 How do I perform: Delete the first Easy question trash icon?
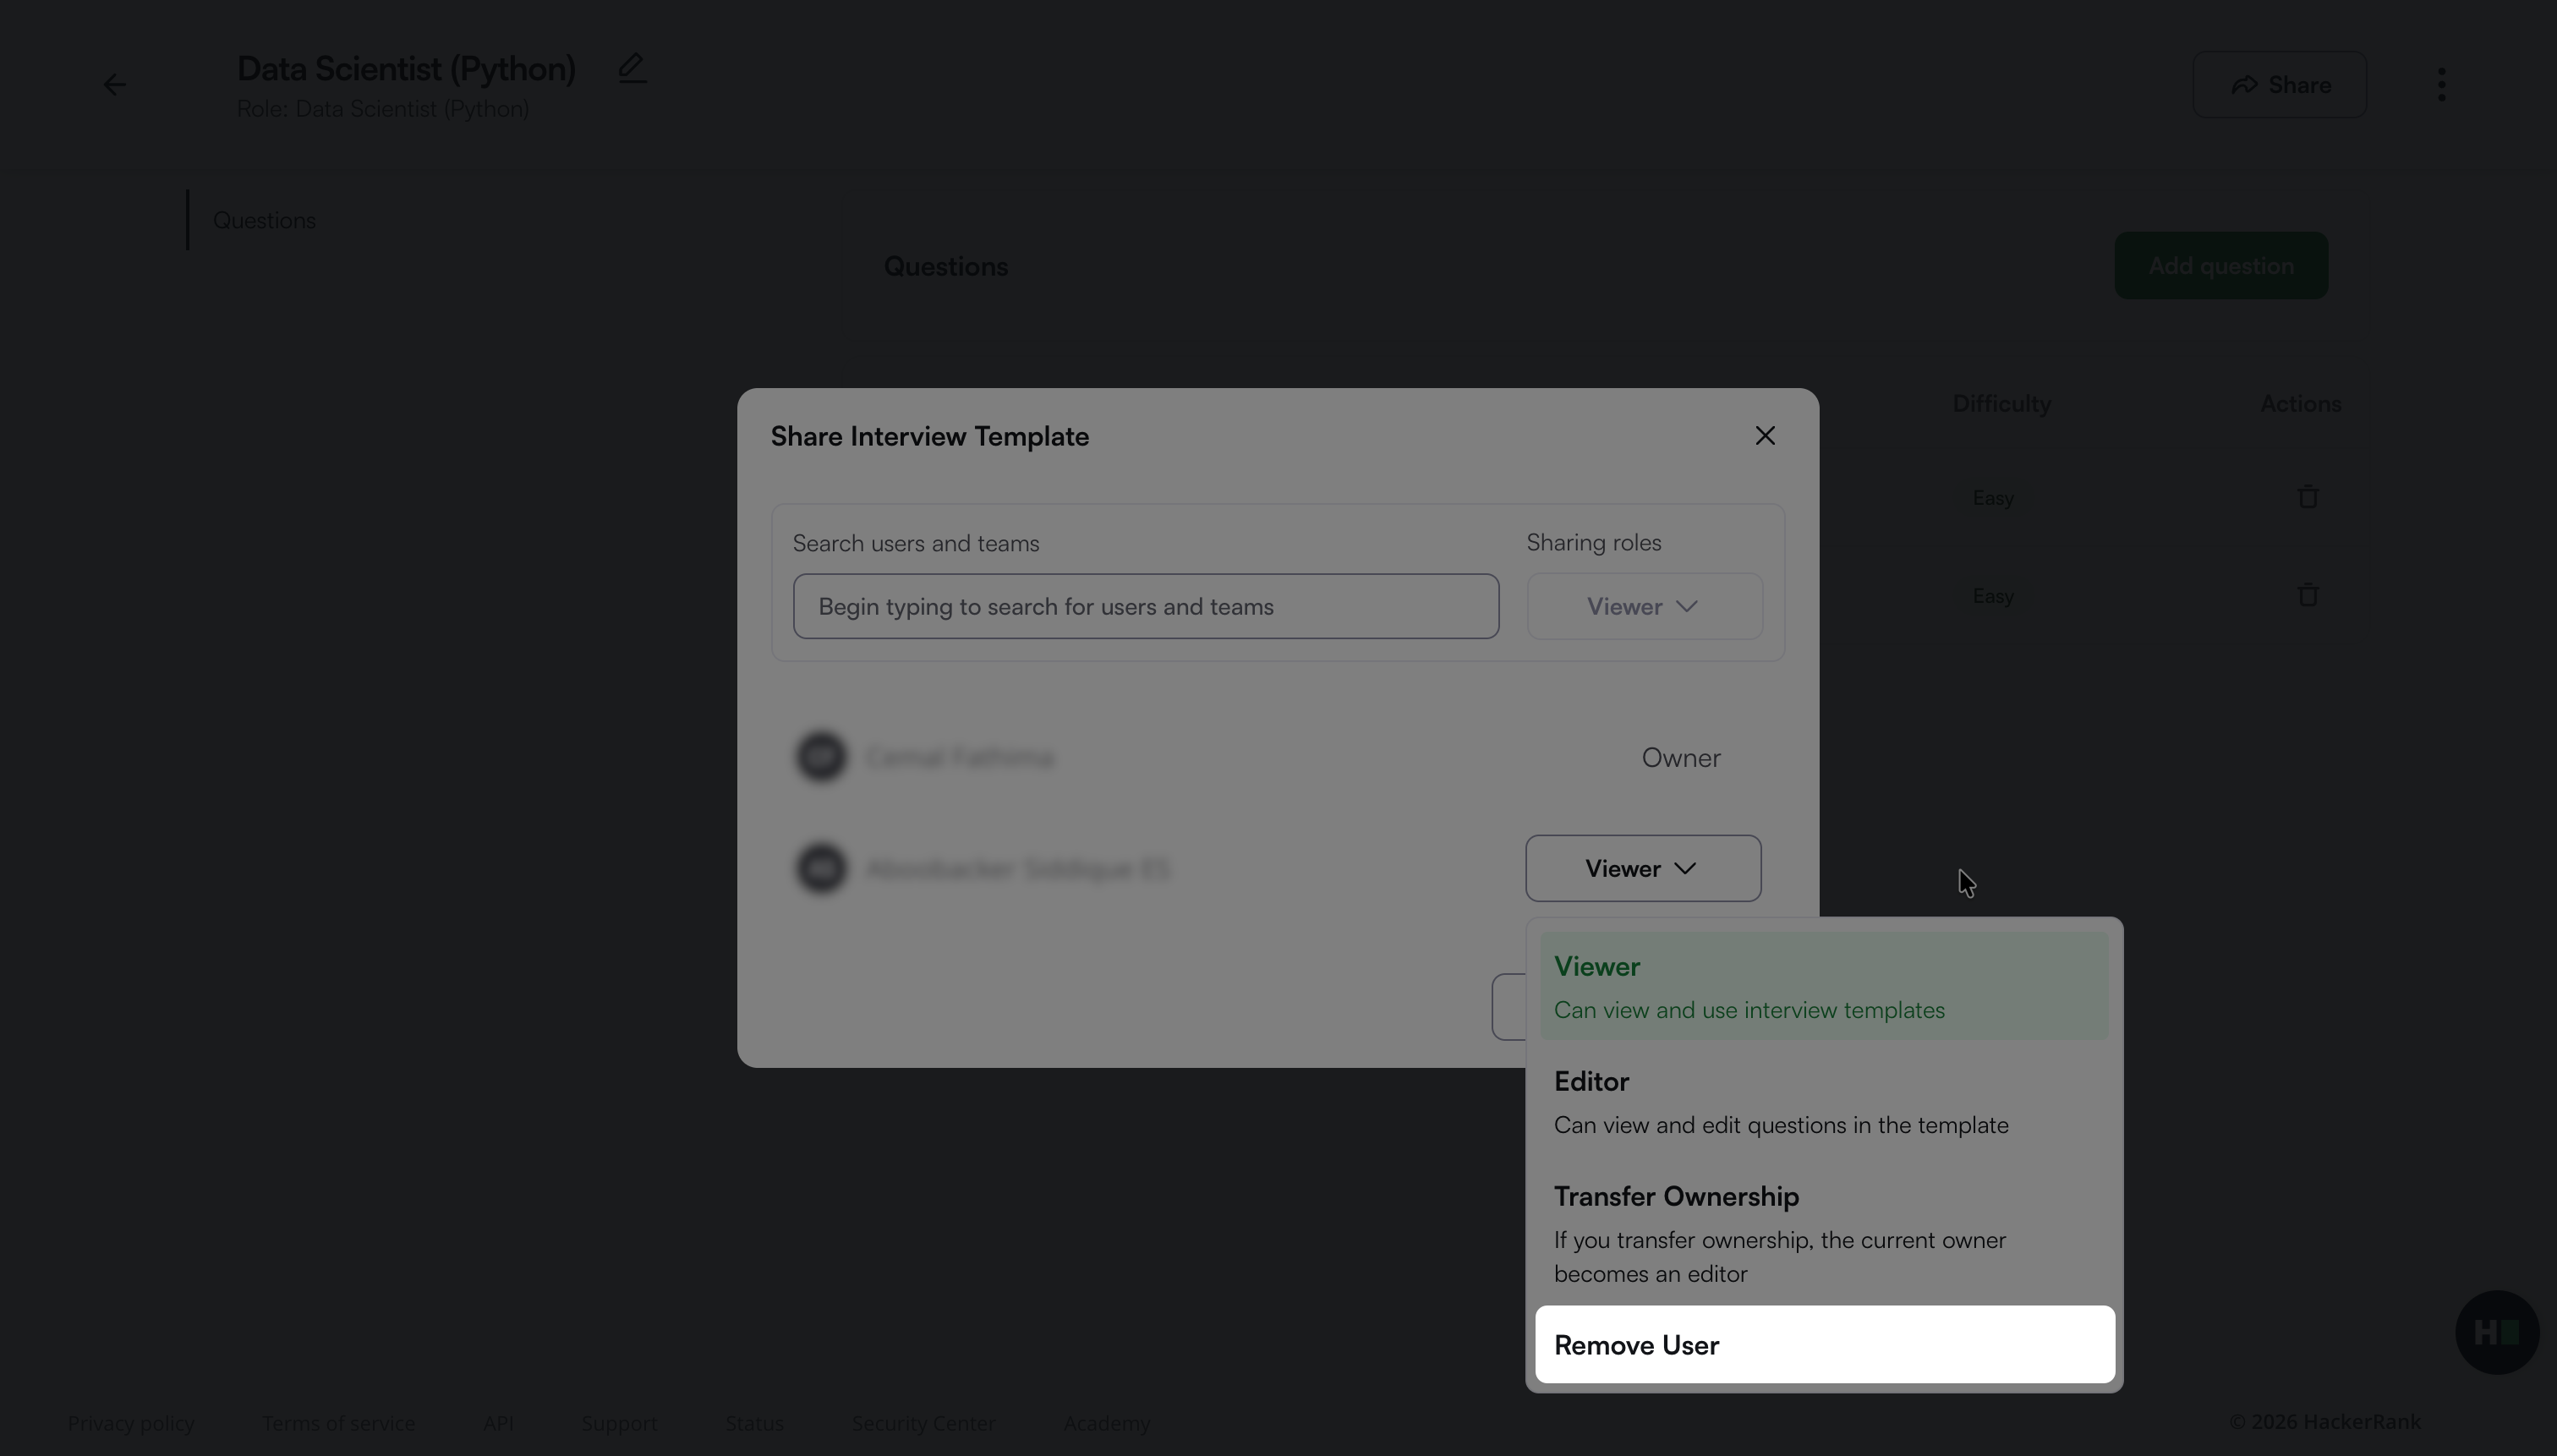point(2308,497)
